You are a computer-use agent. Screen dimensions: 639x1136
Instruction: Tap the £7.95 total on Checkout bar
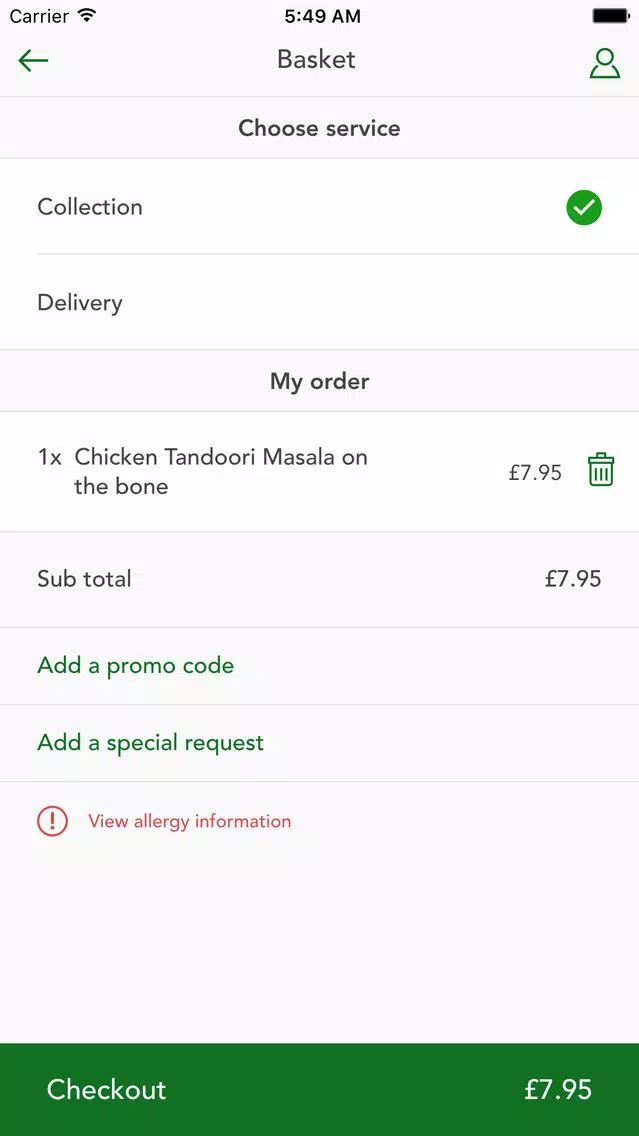click(x=558, y=1090)
